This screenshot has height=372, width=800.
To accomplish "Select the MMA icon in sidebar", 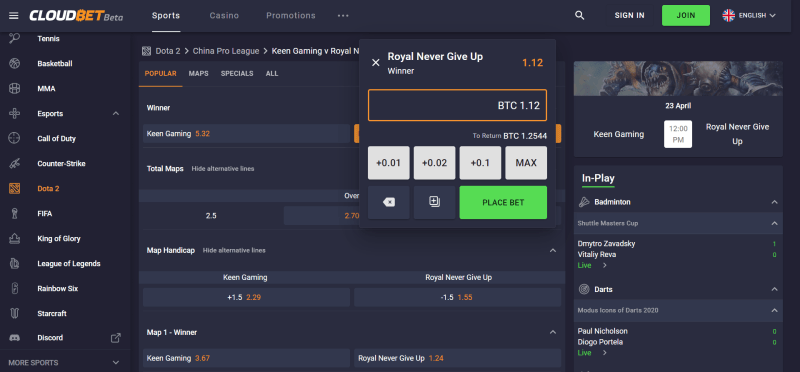I will coord(14,88).
